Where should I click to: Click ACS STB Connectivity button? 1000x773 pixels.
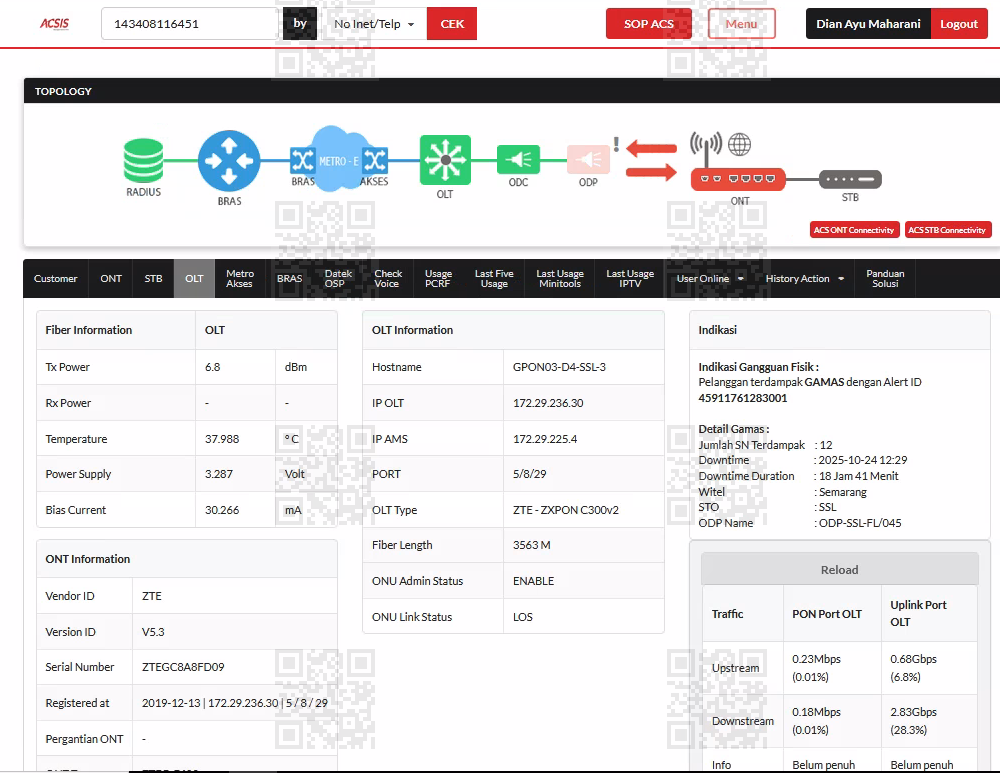(948, 230)
